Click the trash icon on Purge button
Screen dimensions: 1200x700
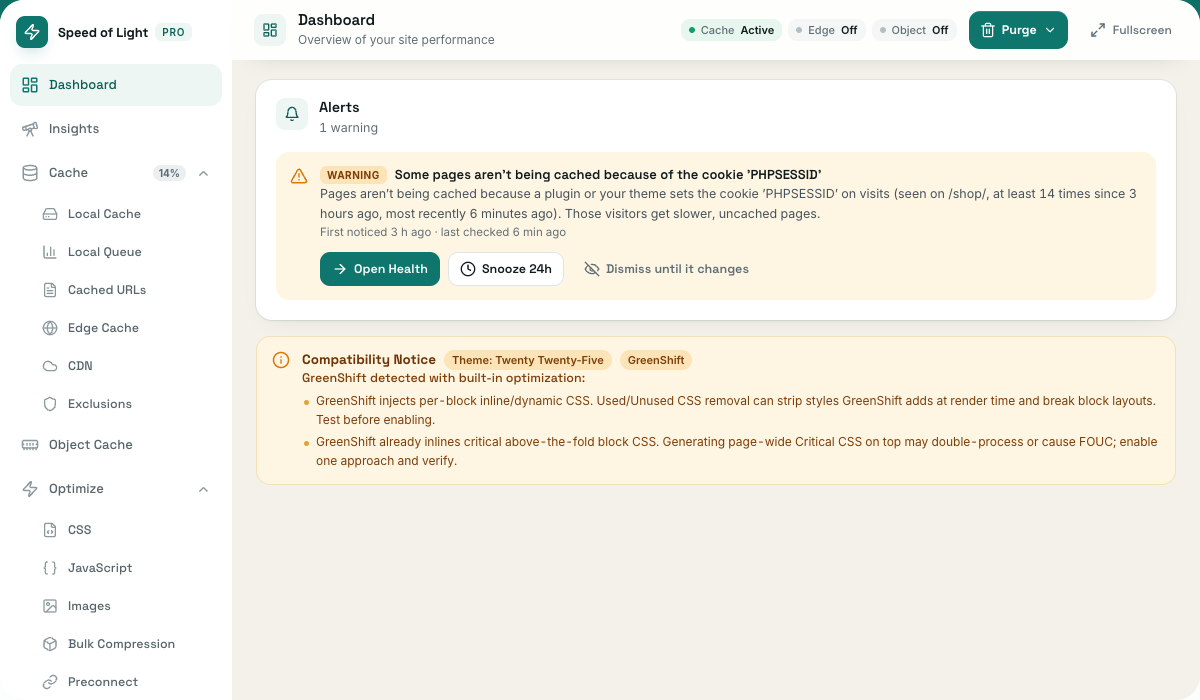[988, 30]
